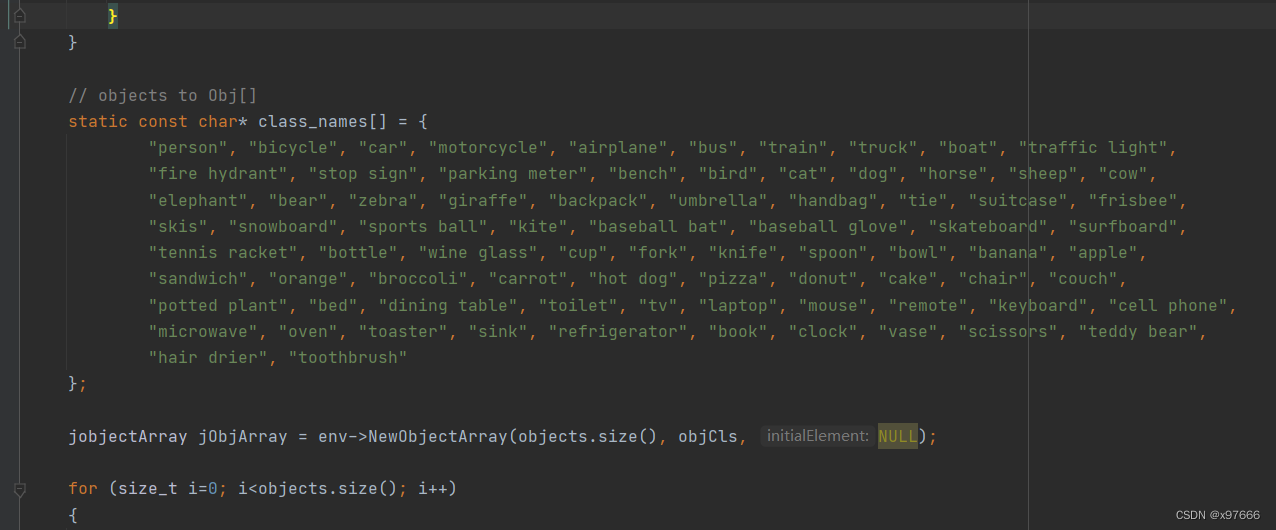This screenshot has width=1276, height=530.
Task: Click the "umbrella" string literal
Action: tap(718, 200)
